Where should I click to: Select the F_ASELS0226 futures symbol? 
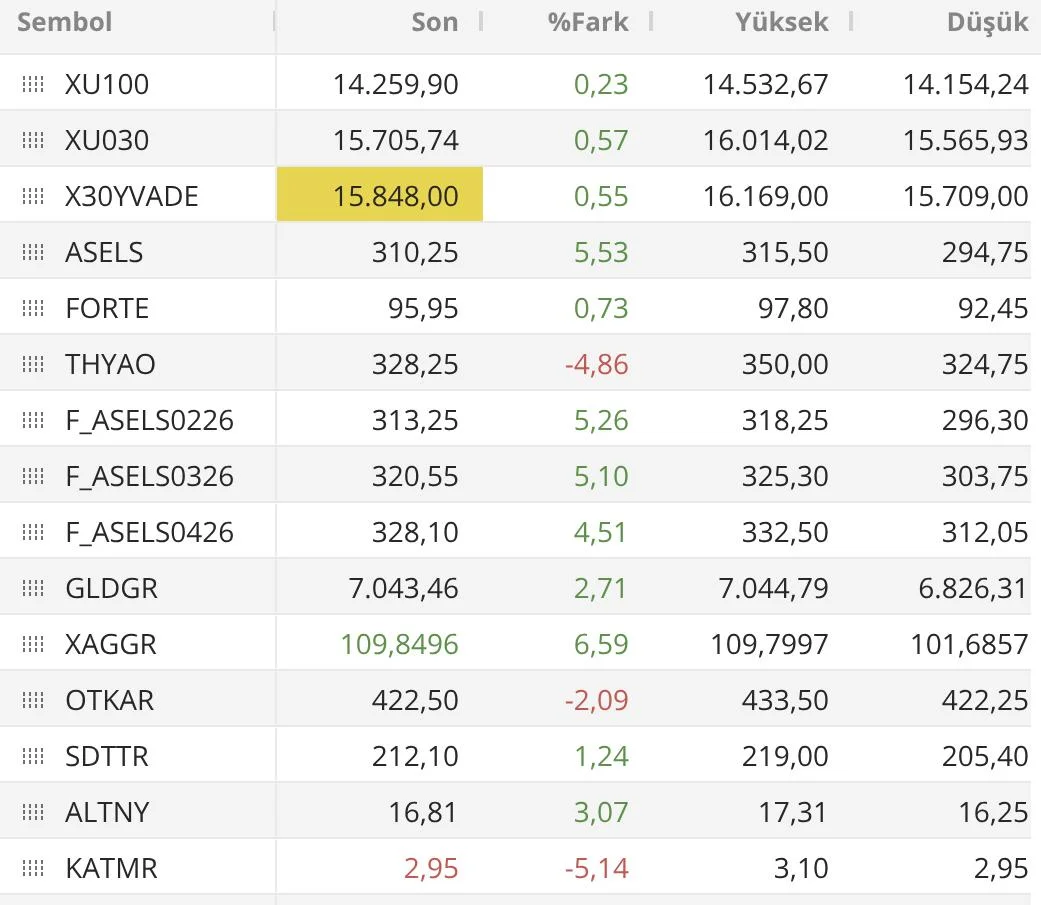(149, 420)
